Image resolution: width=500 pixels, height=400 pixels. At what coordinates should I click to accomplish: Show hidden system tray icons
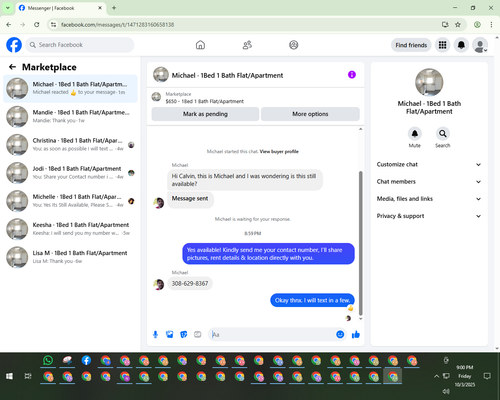click(x=436, y=376)
